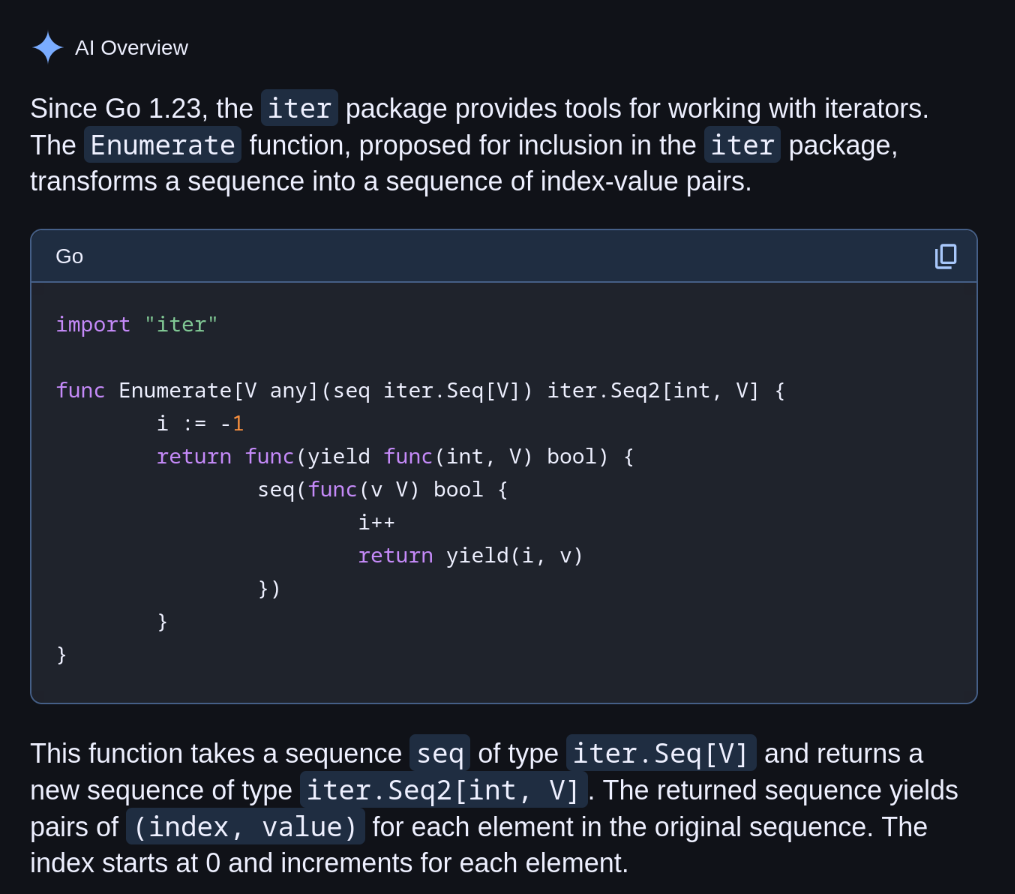Viewport: 1015px width, 894px height.
Task: Click the iter code chip before 'package,'
Action: tap(742, 145)
